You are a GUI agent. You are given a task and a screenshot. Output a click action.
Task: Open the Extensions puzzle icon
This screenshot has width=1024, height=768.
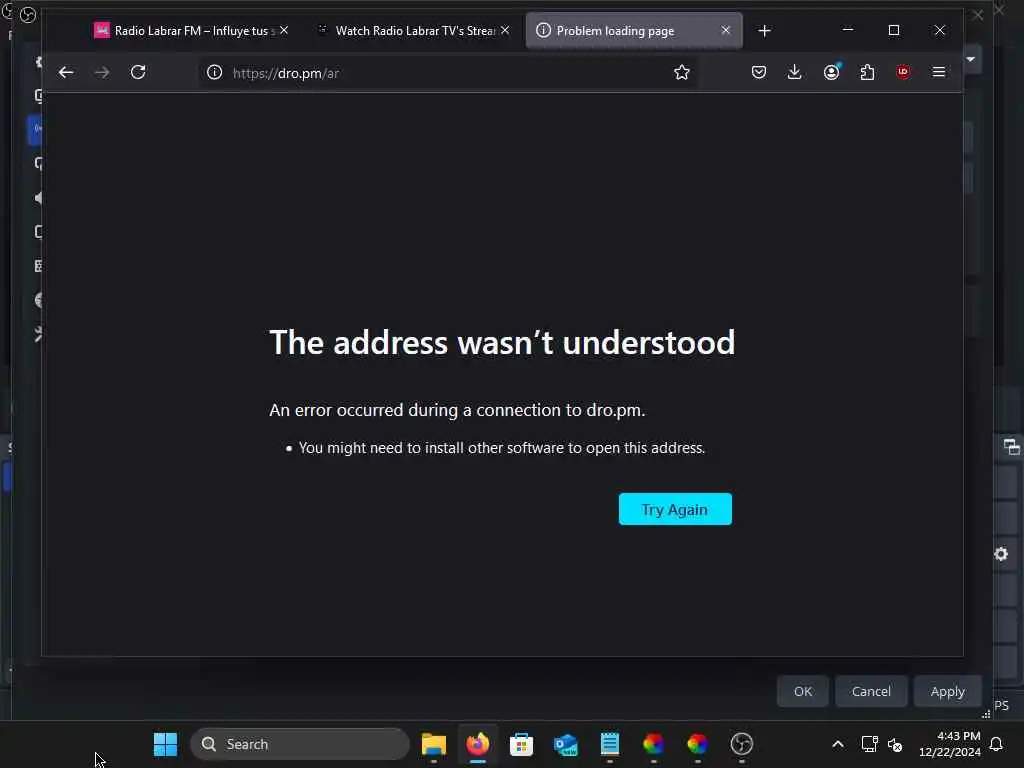[867, 72]
